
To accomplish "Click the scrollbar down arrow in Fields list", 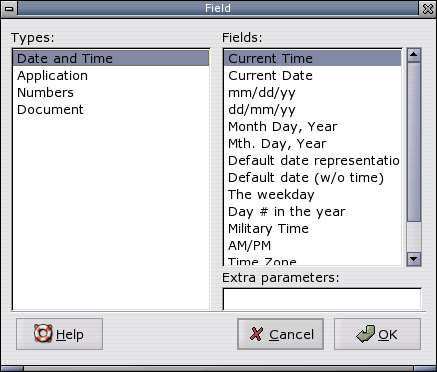I will [x=414, y=258].
